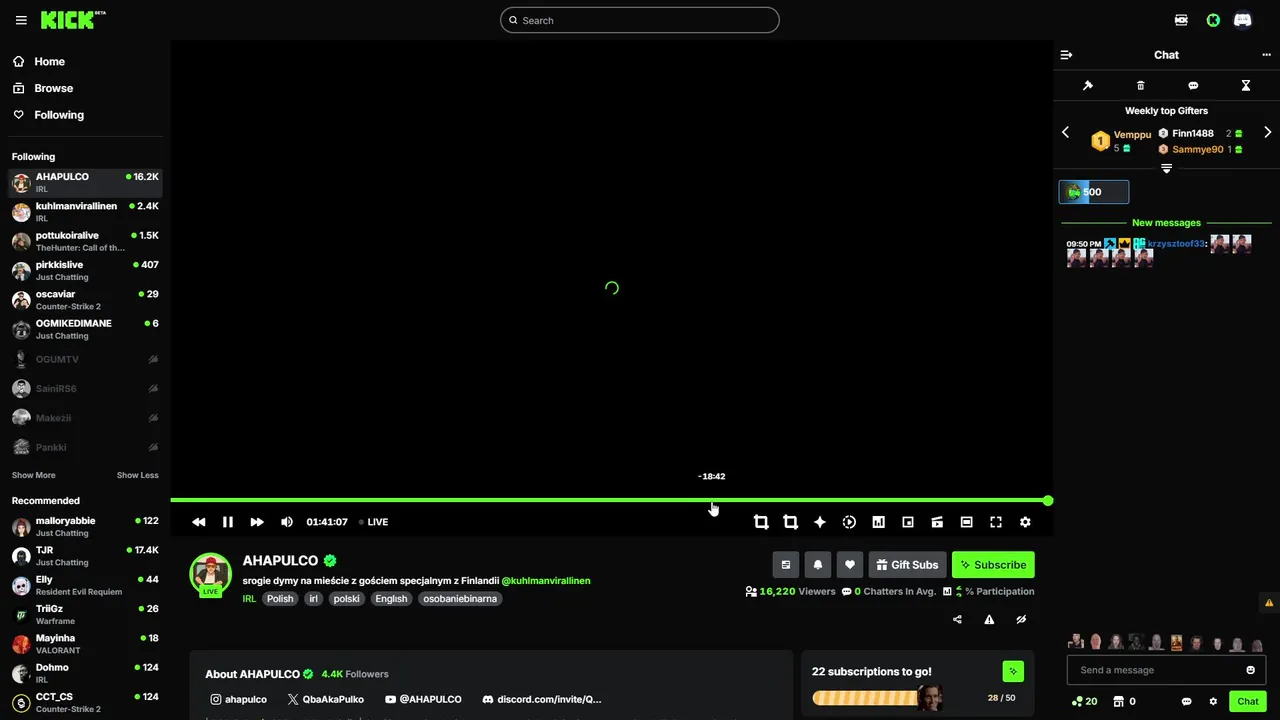Mute the player volume
Screen dimensions: 1280x720
[x=287, y=522]
